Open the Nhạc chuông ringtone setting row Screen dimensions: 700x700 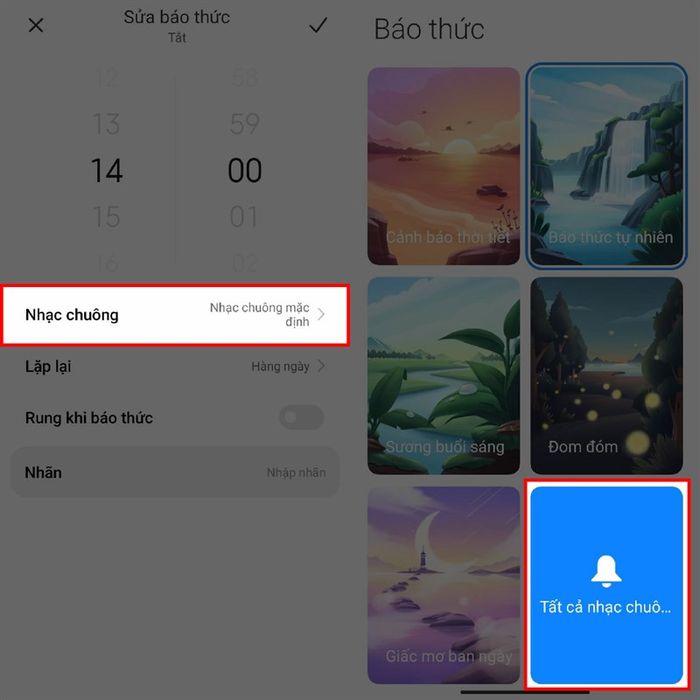175,315
